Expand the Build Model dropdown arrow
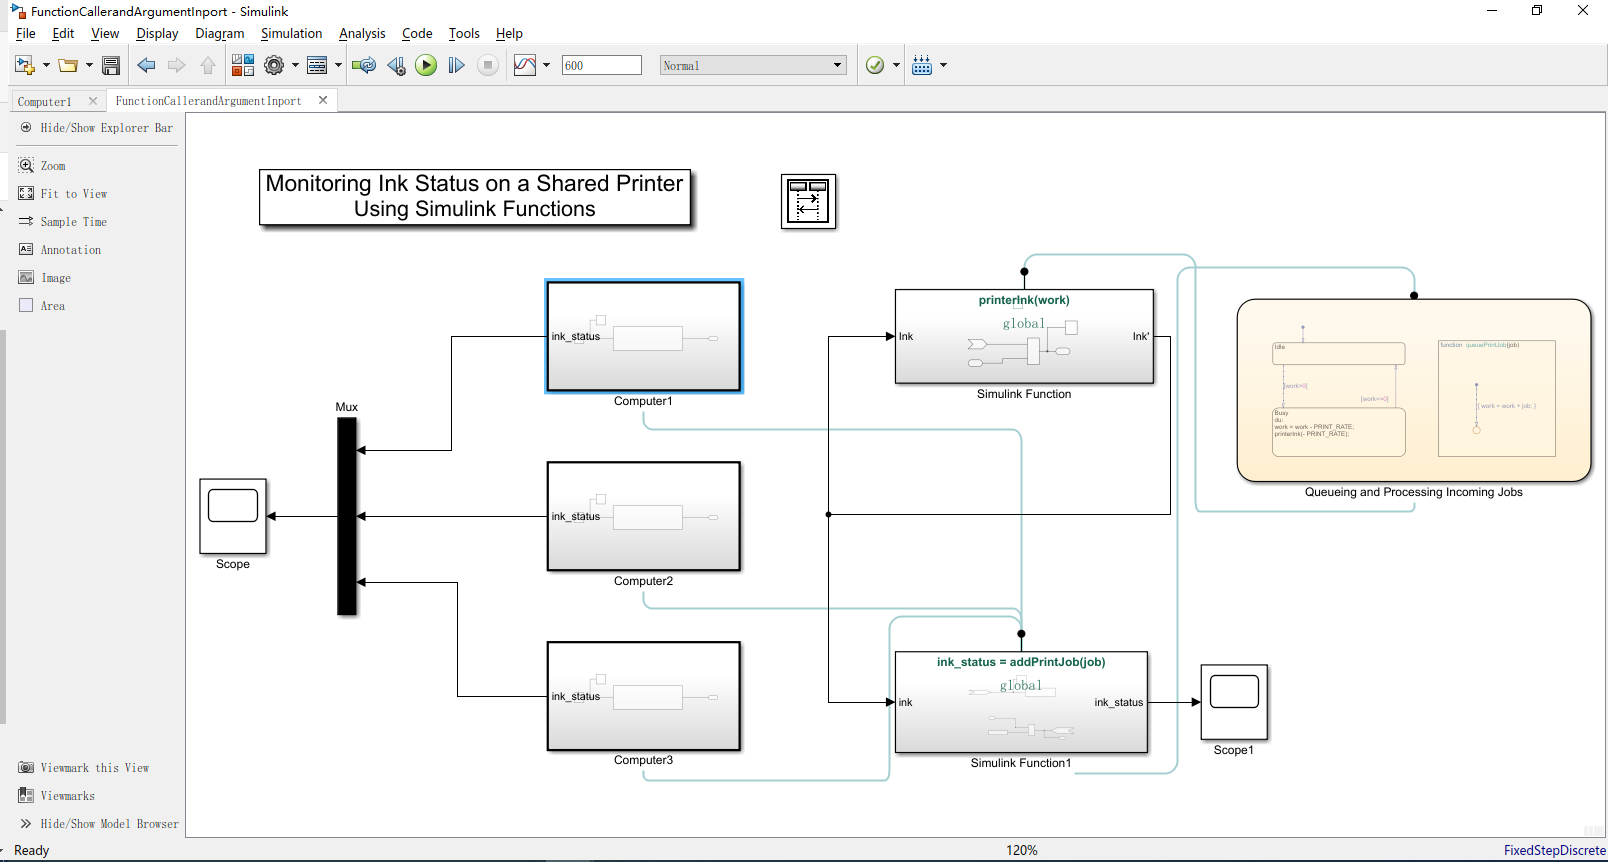Image resolution: width=1608 pixels, height=862 pixels. pyautogui.click(x=943, y=66)
